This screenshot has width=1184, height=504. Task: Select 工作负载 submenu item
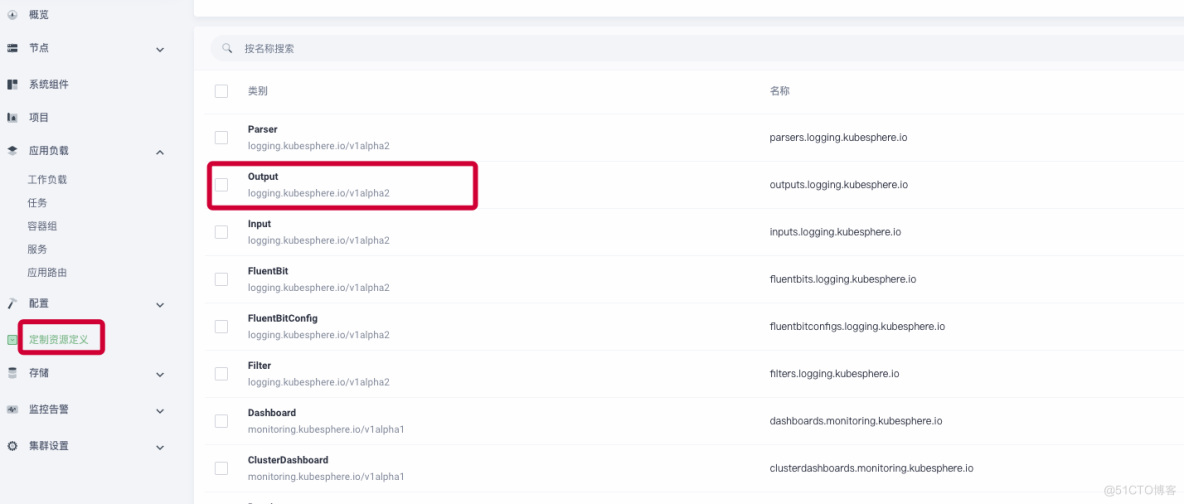point(47,180)
